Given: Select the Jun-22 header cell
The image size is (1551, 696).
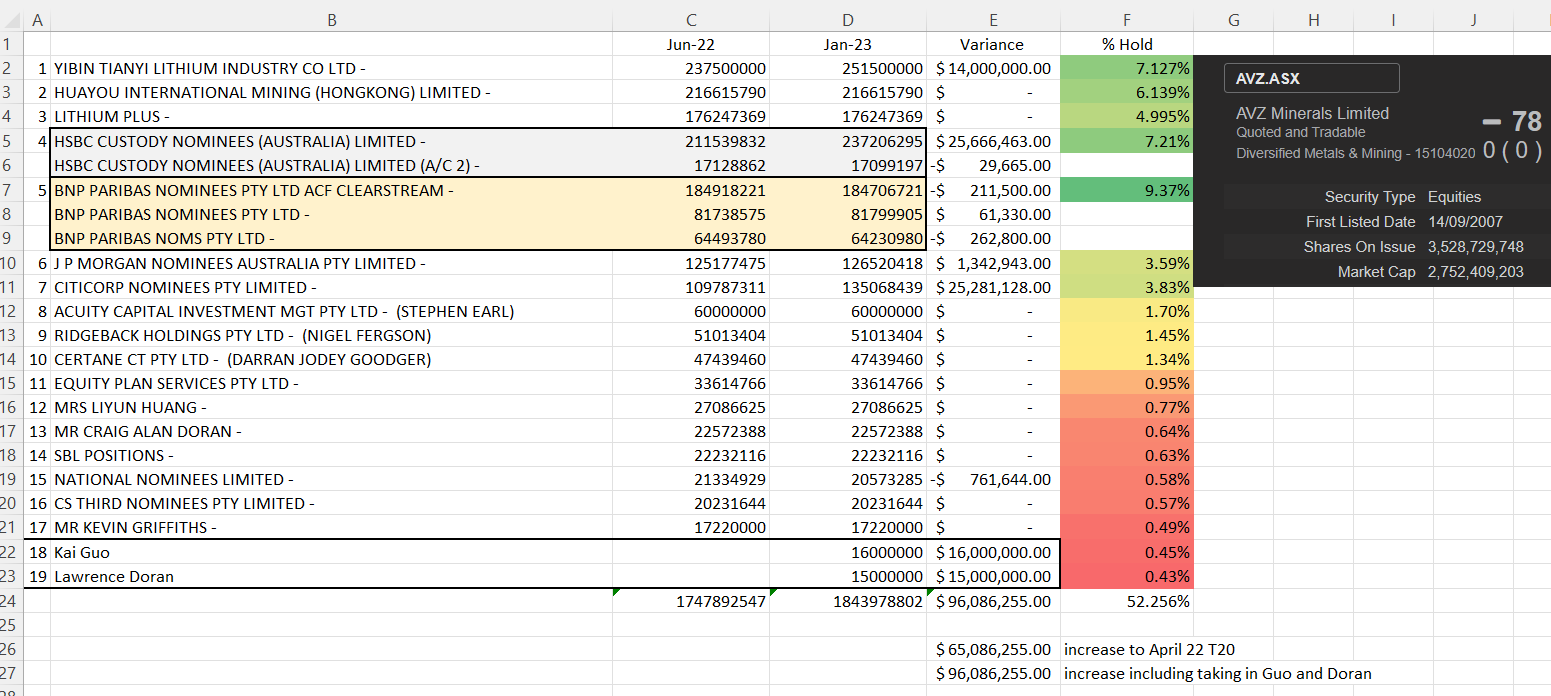Looking at the screenshot, I should tap(691, 44).
